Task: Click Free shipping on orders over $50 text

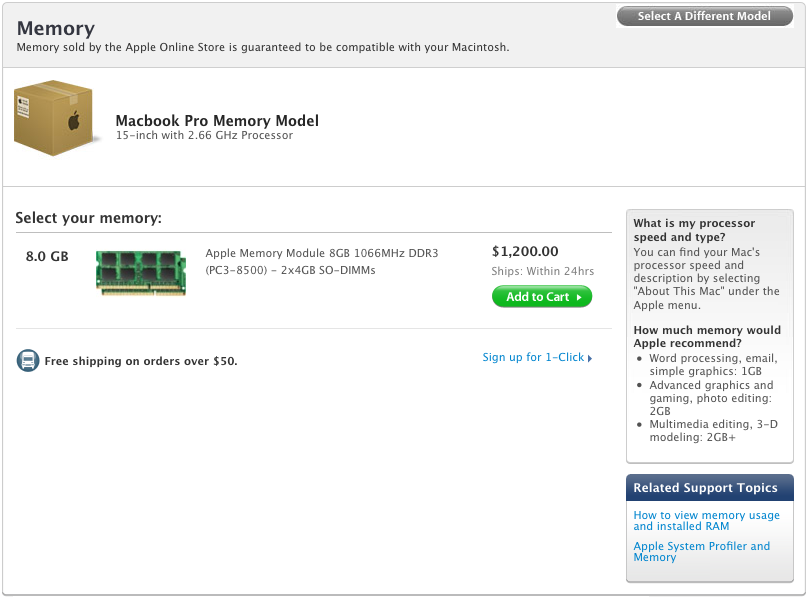Action: click(141, 361)
